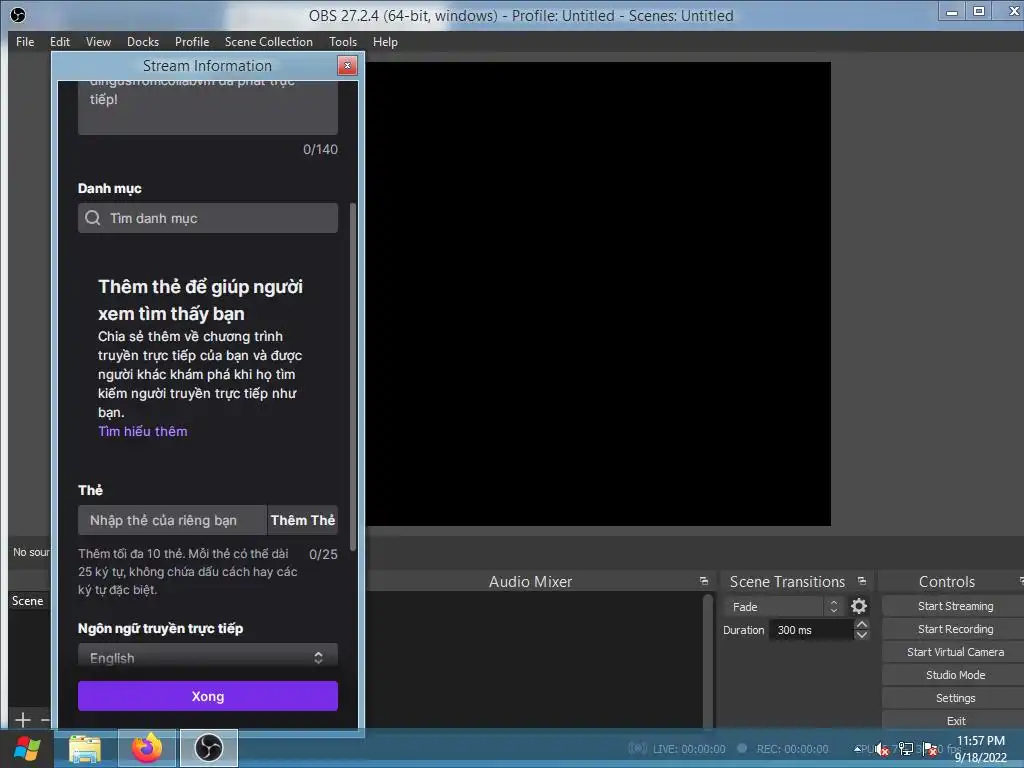
Task: Open the Edit menu
Action: [59, 42]
